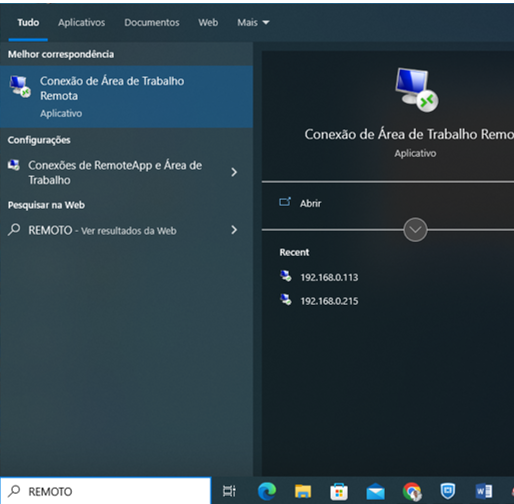Open Microsoft Word from the taskbar
Screen dimensions: 514x504
tap(484, 491)
